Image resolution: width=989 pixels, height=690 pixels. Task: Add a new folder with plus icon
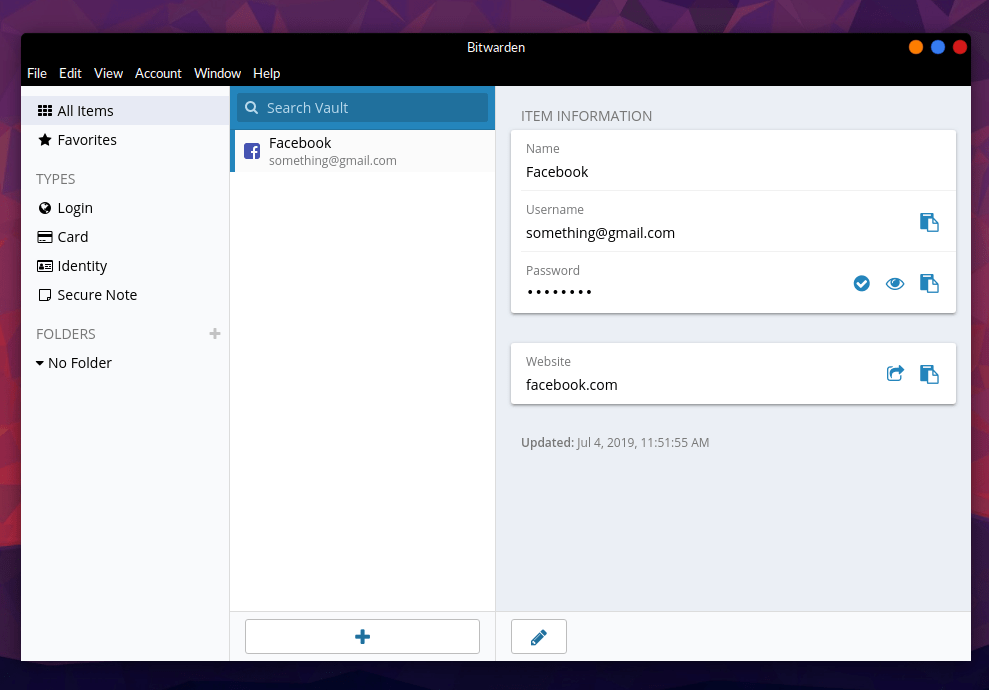214,334
